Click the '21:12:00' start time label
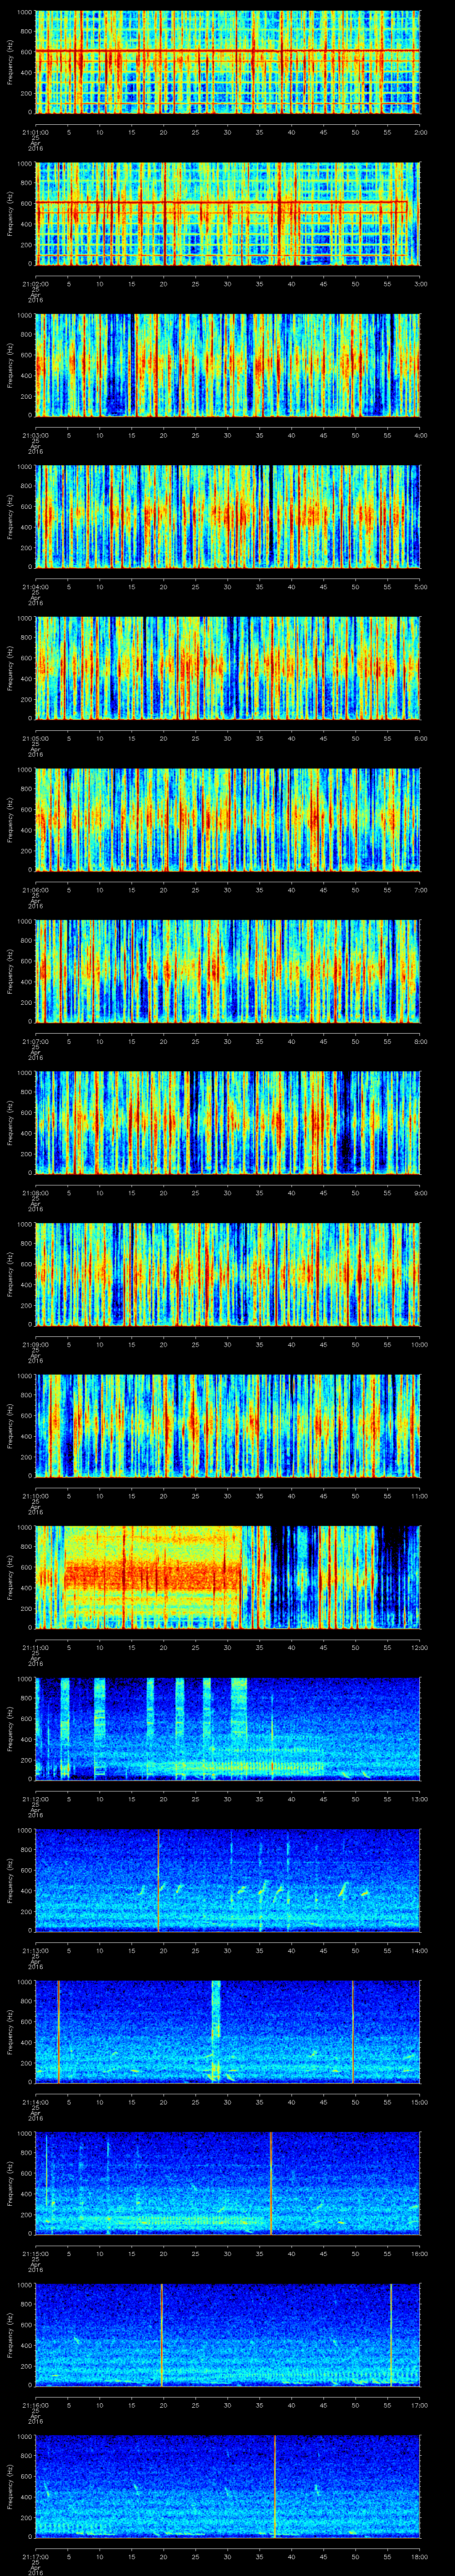 pyautogui.click(x=35, y=1798)
